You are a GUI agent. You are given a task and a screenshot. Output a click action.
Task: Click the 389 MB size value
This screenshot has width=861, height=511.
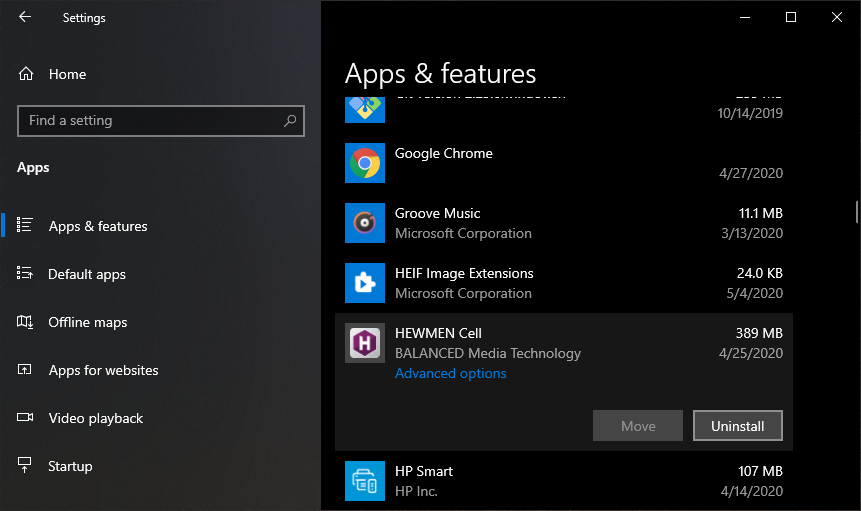click(x=759, y=333)
